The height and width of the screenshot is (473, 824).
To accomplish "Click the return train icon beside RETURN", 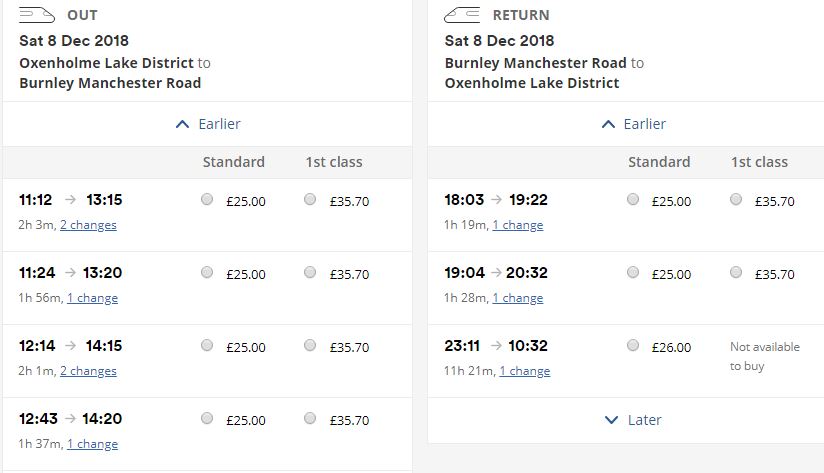I will tap(462, 15).
